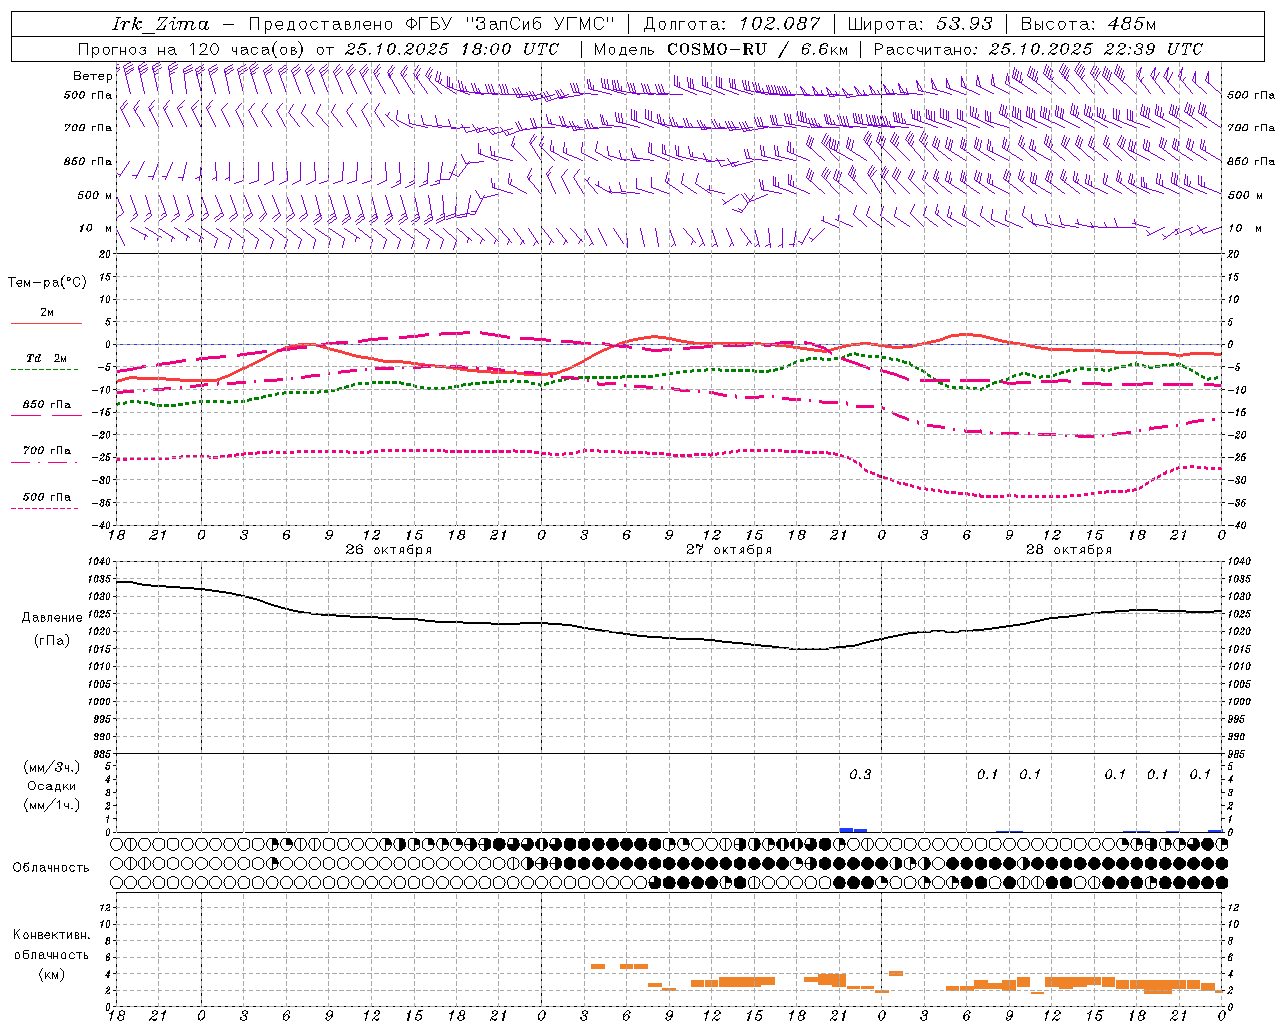Click the 700 гПа temperature legend entry
The height and width of the screenshot is (1024, 1280).
(47, 451)
